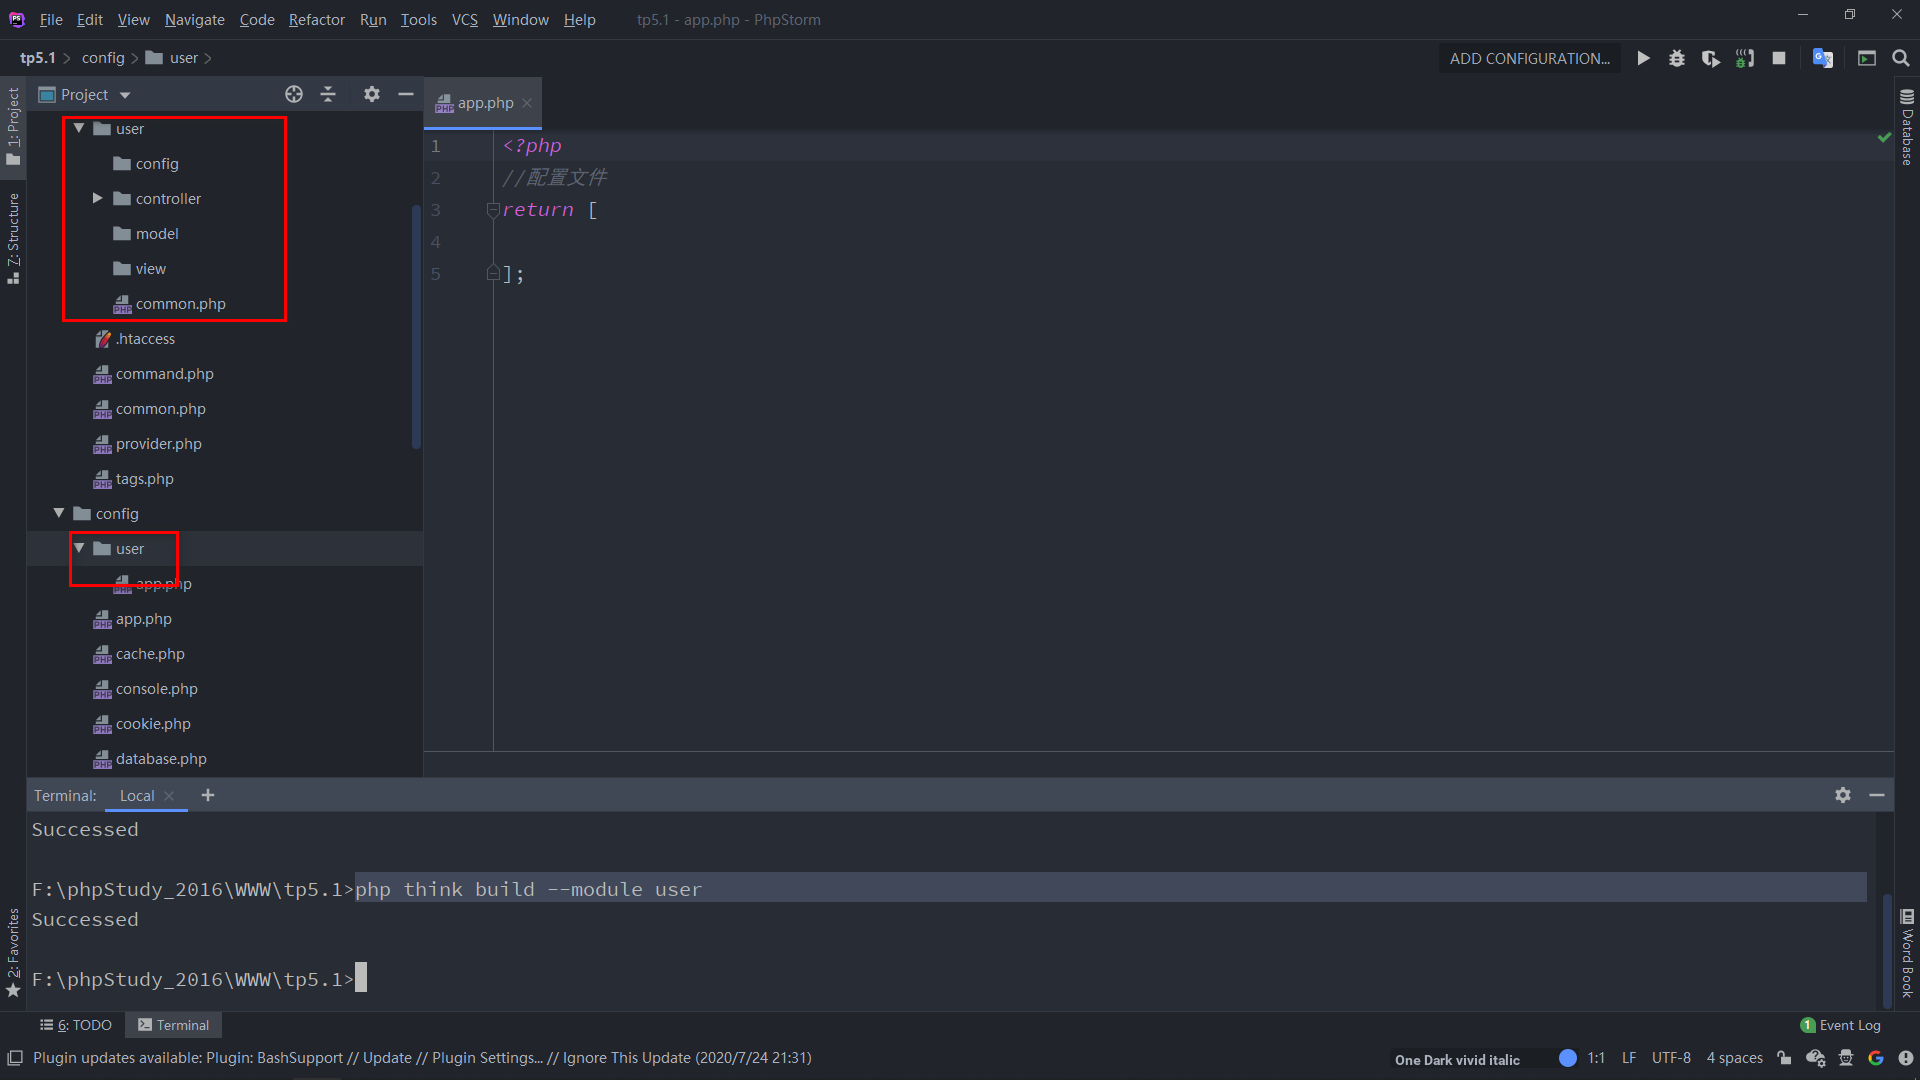Image resolution: width=1920 pixels, height=1080 pixels.
Task: Open the Navigate menu
Action: coord(194,19)
